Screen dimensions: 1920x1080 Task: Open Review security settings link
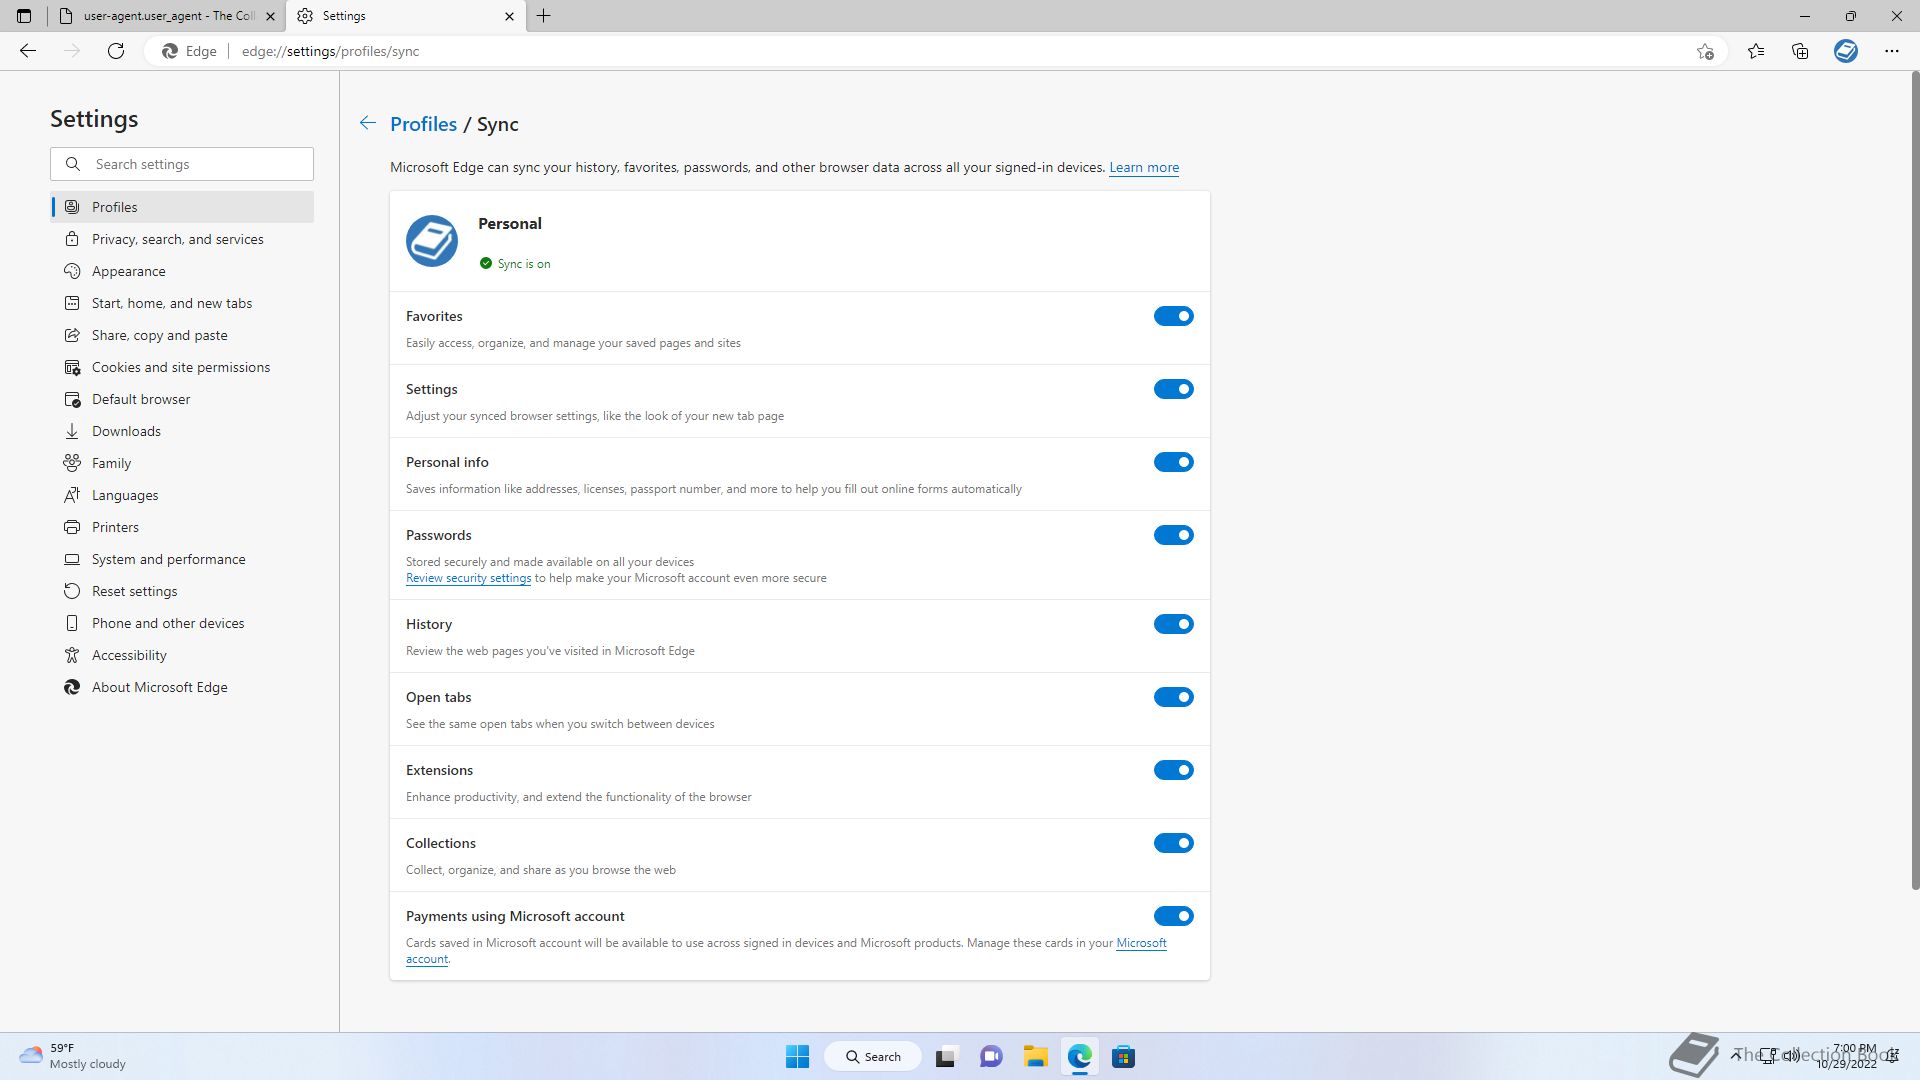tap(468, 578)
